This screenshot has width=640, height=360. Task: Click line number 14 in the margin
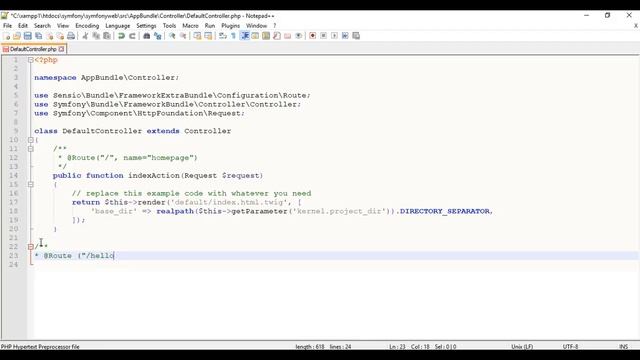pos(14,176)
